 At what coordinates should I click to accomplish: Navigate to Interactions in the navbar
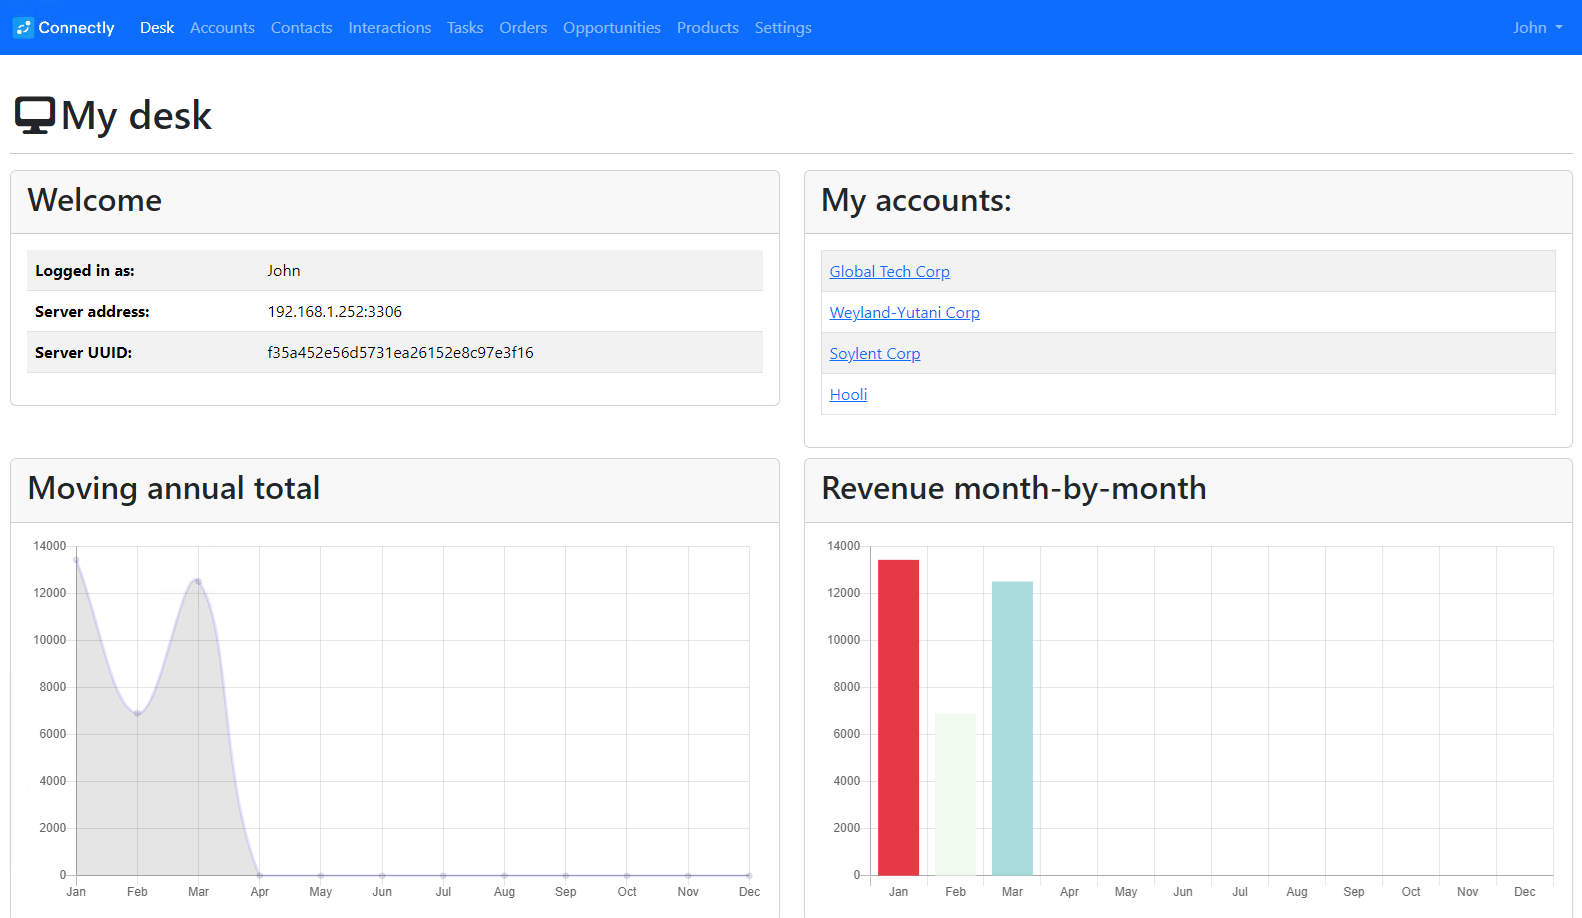tap(389, 28)
